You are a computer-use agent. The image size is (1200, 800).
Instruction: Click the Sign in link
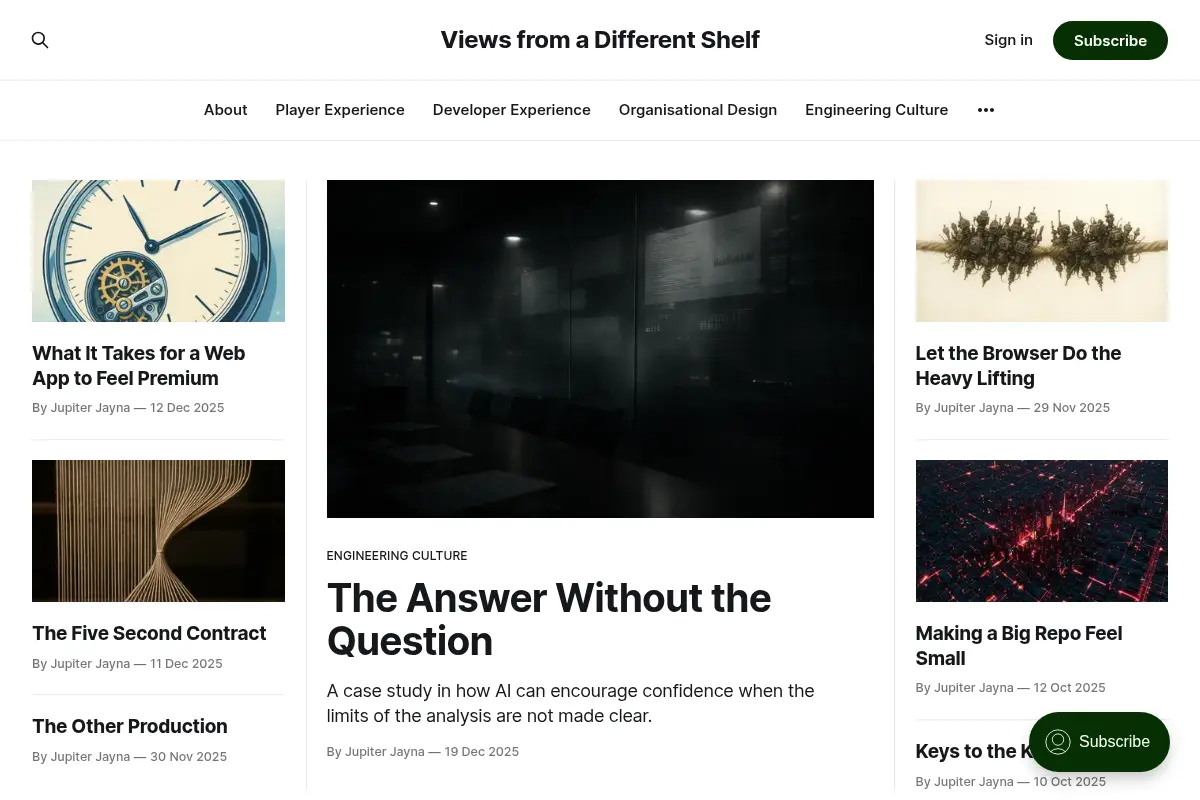[1008, 40]
